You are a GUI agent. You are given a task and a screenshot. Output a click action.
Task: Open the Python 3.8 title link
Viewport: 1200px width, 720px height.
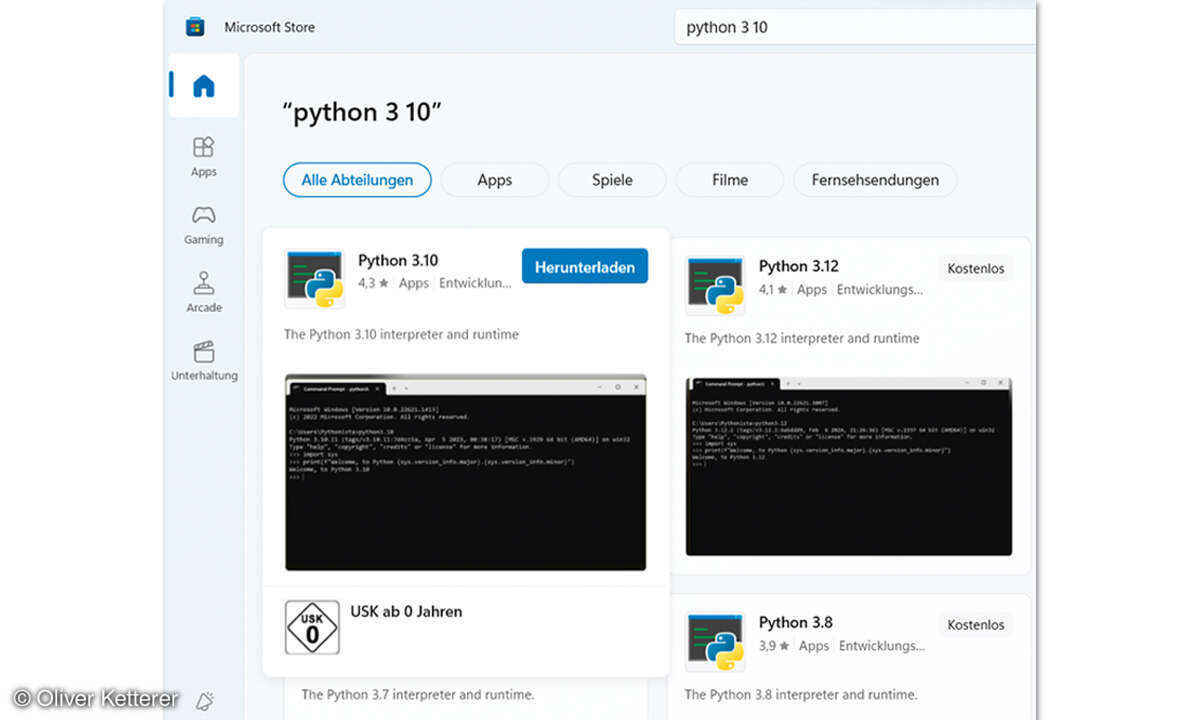pos(795,622)
